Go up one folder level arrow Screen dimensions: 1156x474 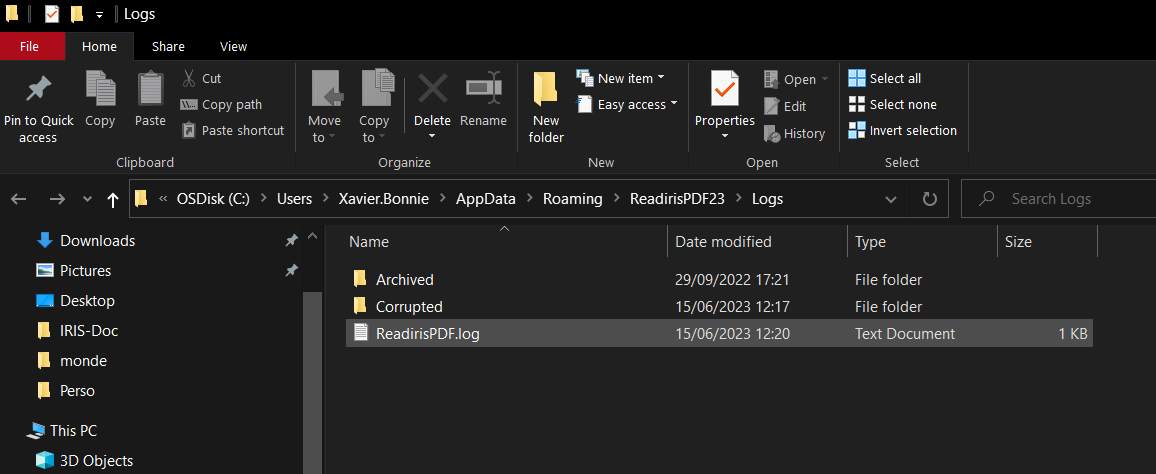tap(113, 200)
